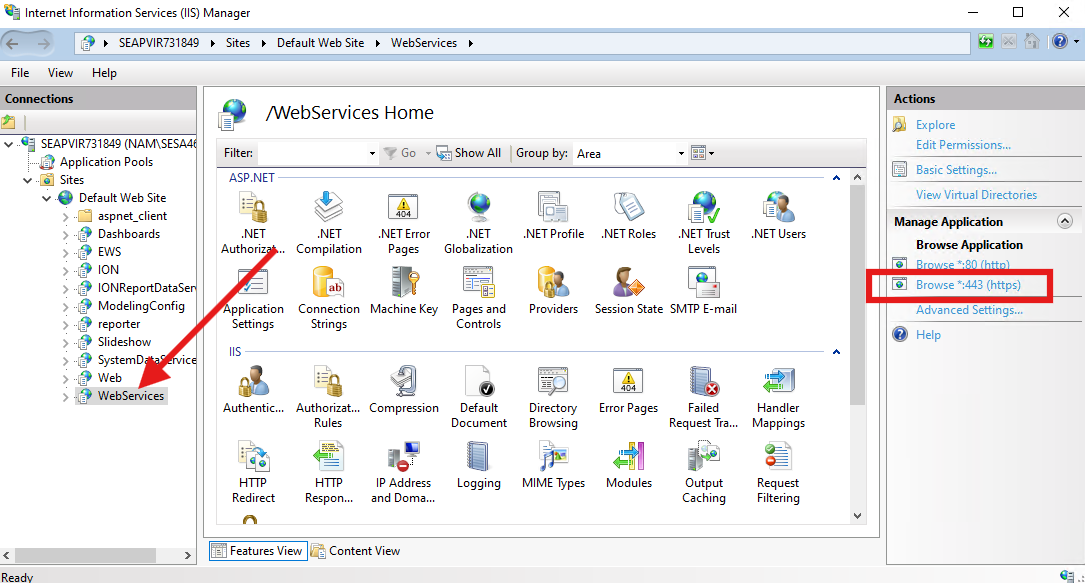Image resolution: width=1085 pixels, height=583 pixels.
Task: Open Logging feature
Action: click(x=479, y=465)
